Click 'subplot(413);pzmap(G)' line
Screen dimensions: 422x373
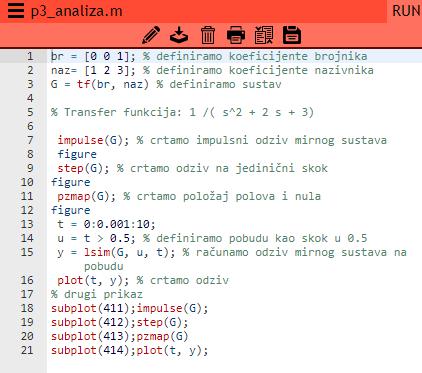point(119,336)
